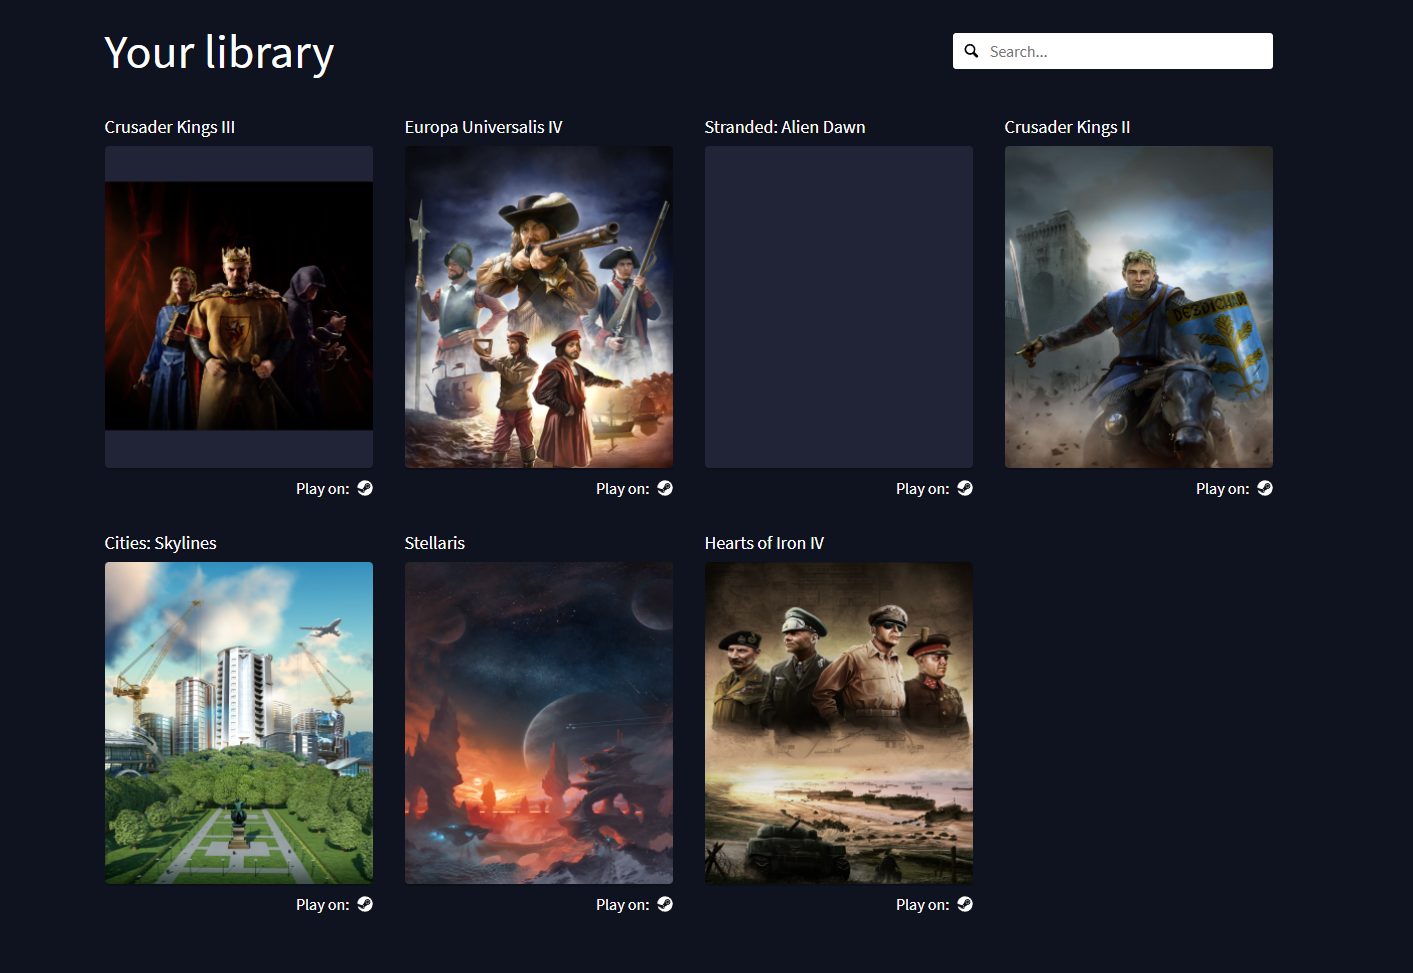Viewport: 1413px width, 973px height.
Task: Click the magnifier icon in the search box
Action: coord(971,51)
